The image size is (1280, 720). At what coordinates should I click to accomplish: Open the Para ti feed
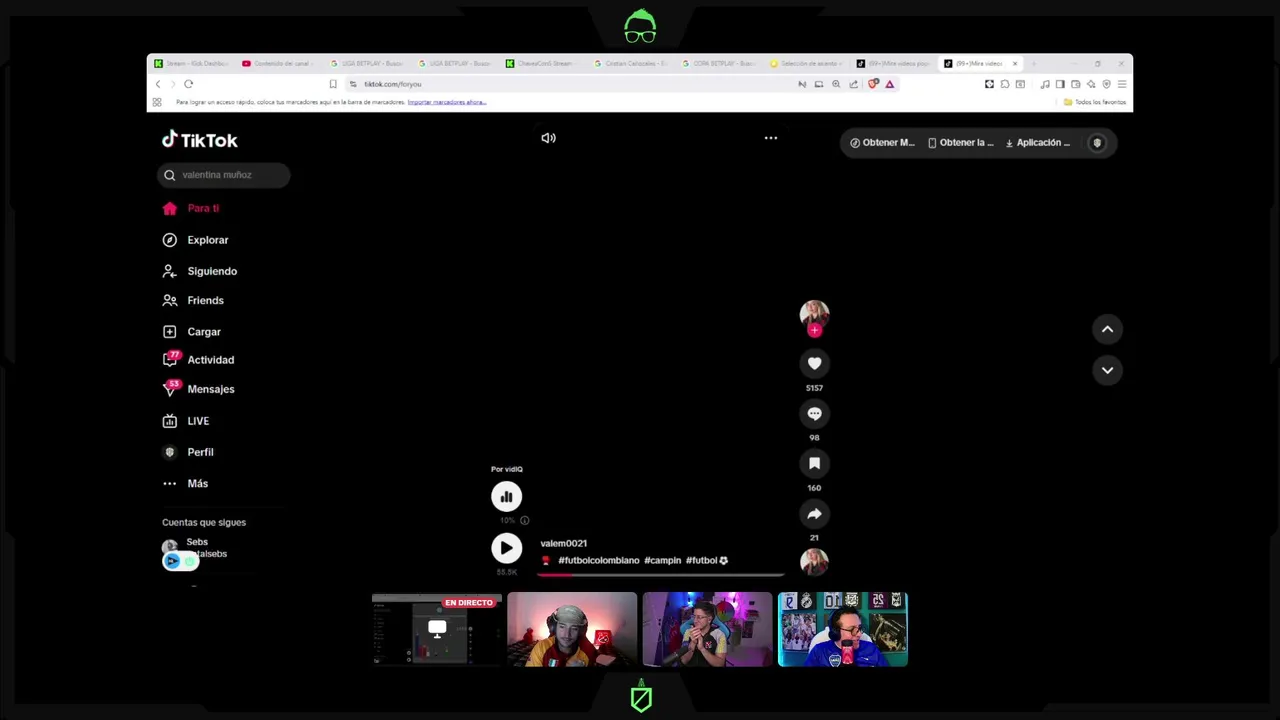tap(190, 208)
